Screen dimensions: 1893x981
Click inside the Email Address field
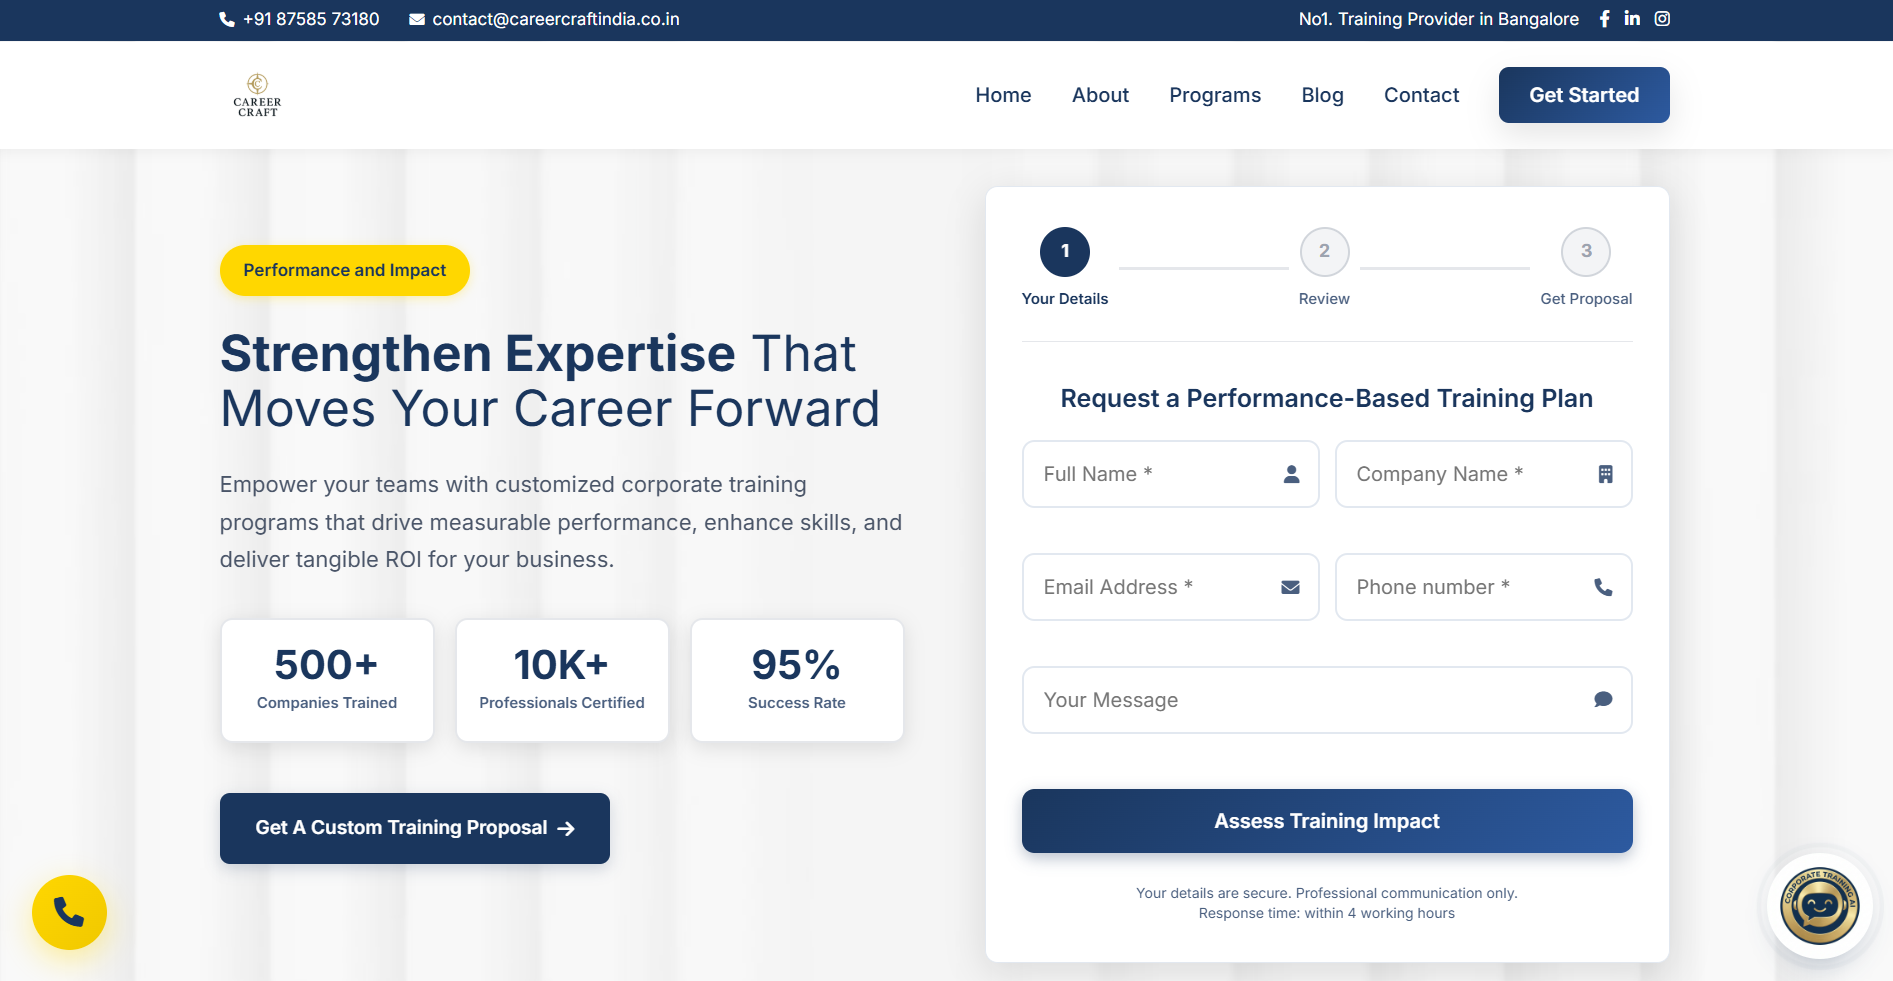pyautogui.click(x=1150, y=587)
